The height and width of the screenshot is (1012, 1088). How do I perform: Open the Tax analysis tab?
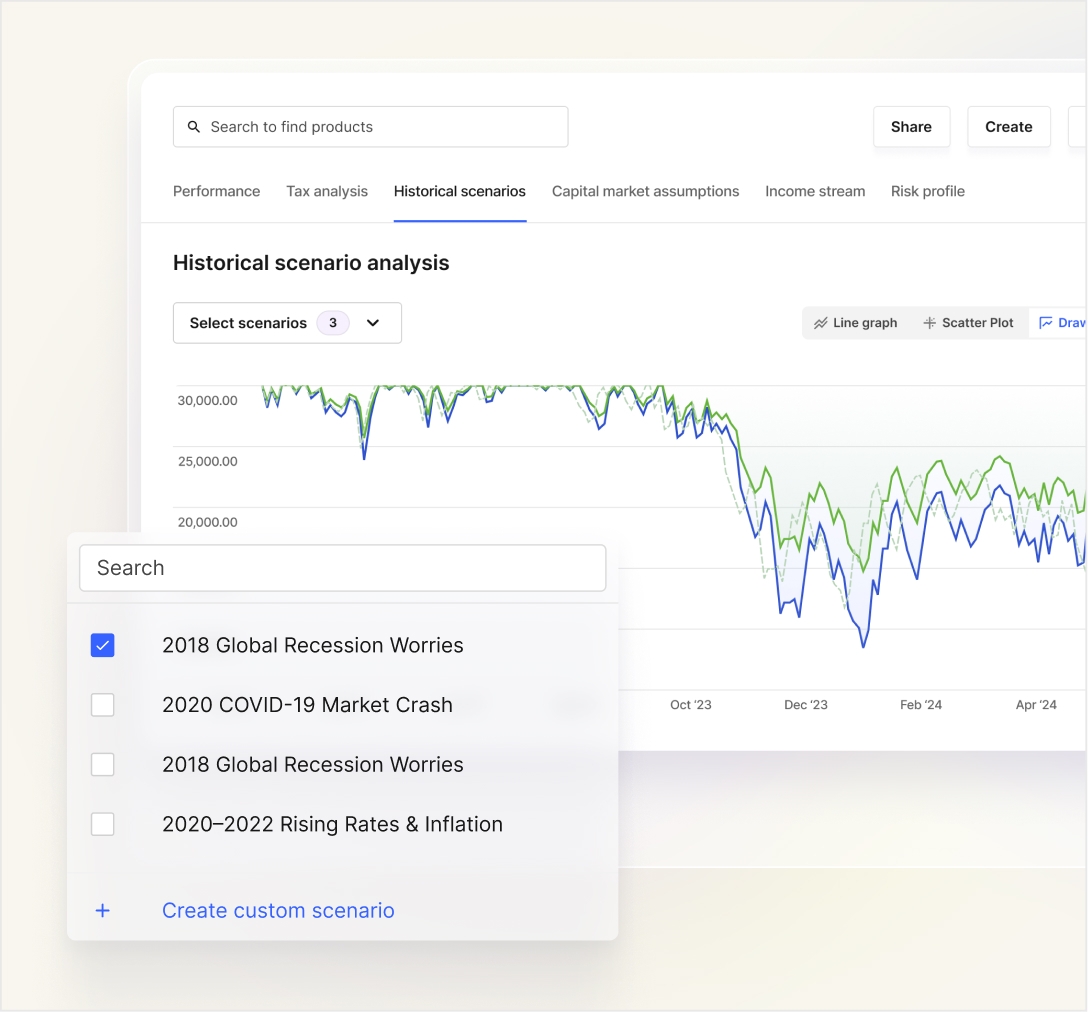point(327,191)
